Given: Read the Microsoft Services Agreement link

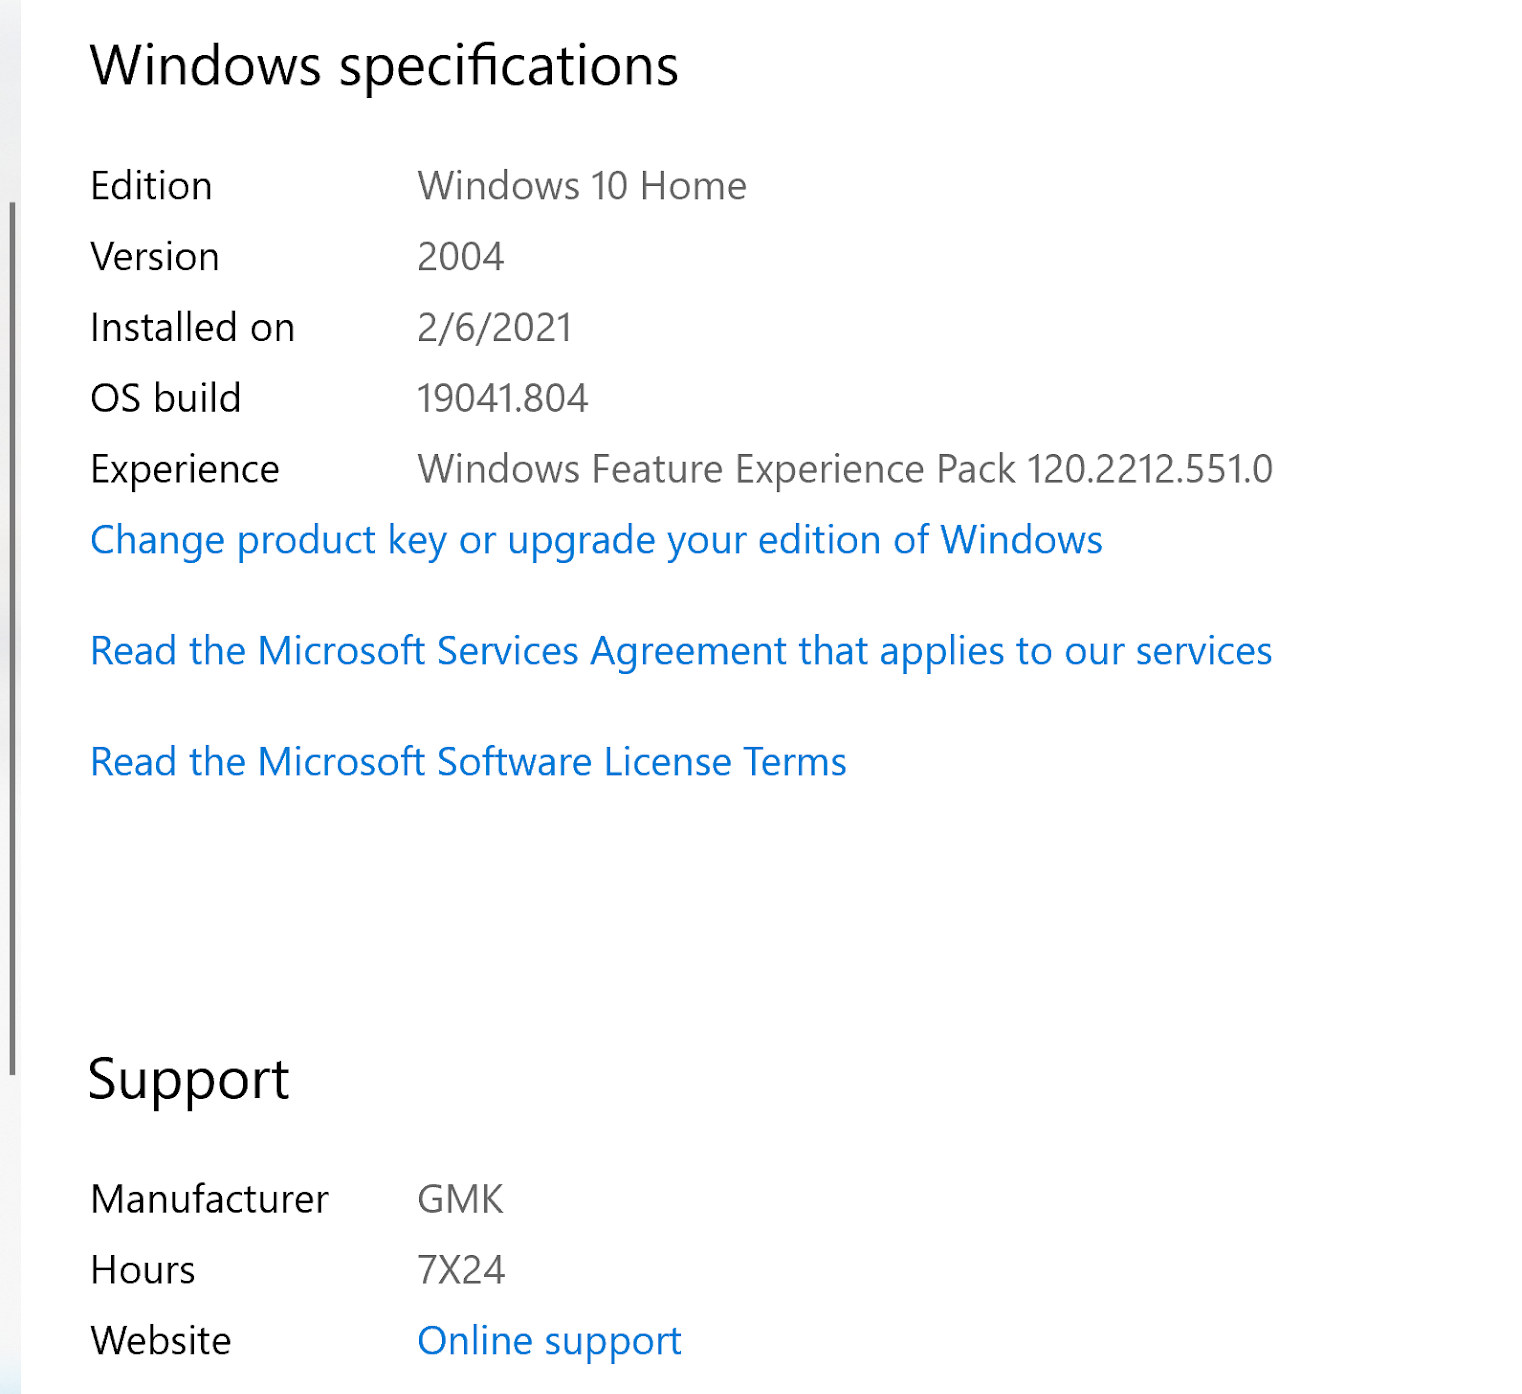Looking at the screenshot, I should [681, 652].
